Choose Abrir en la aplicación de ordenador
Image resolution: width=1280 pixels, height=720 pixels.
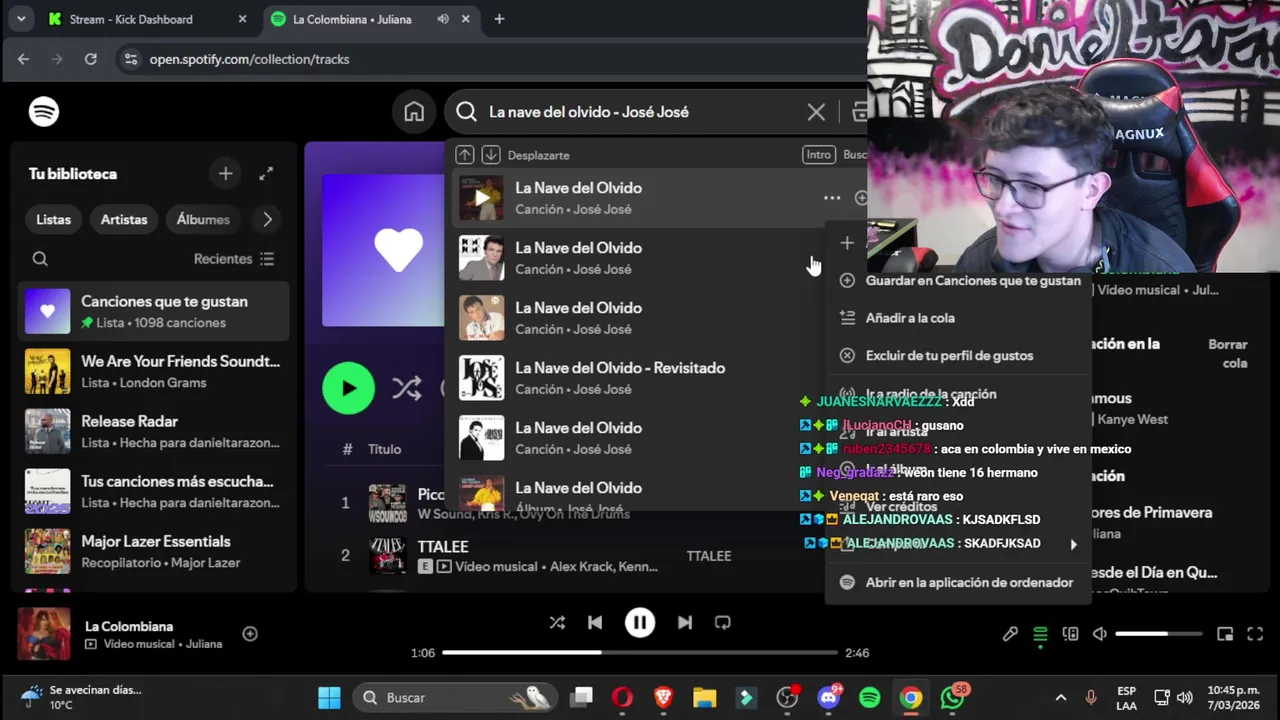pos(959,582)
